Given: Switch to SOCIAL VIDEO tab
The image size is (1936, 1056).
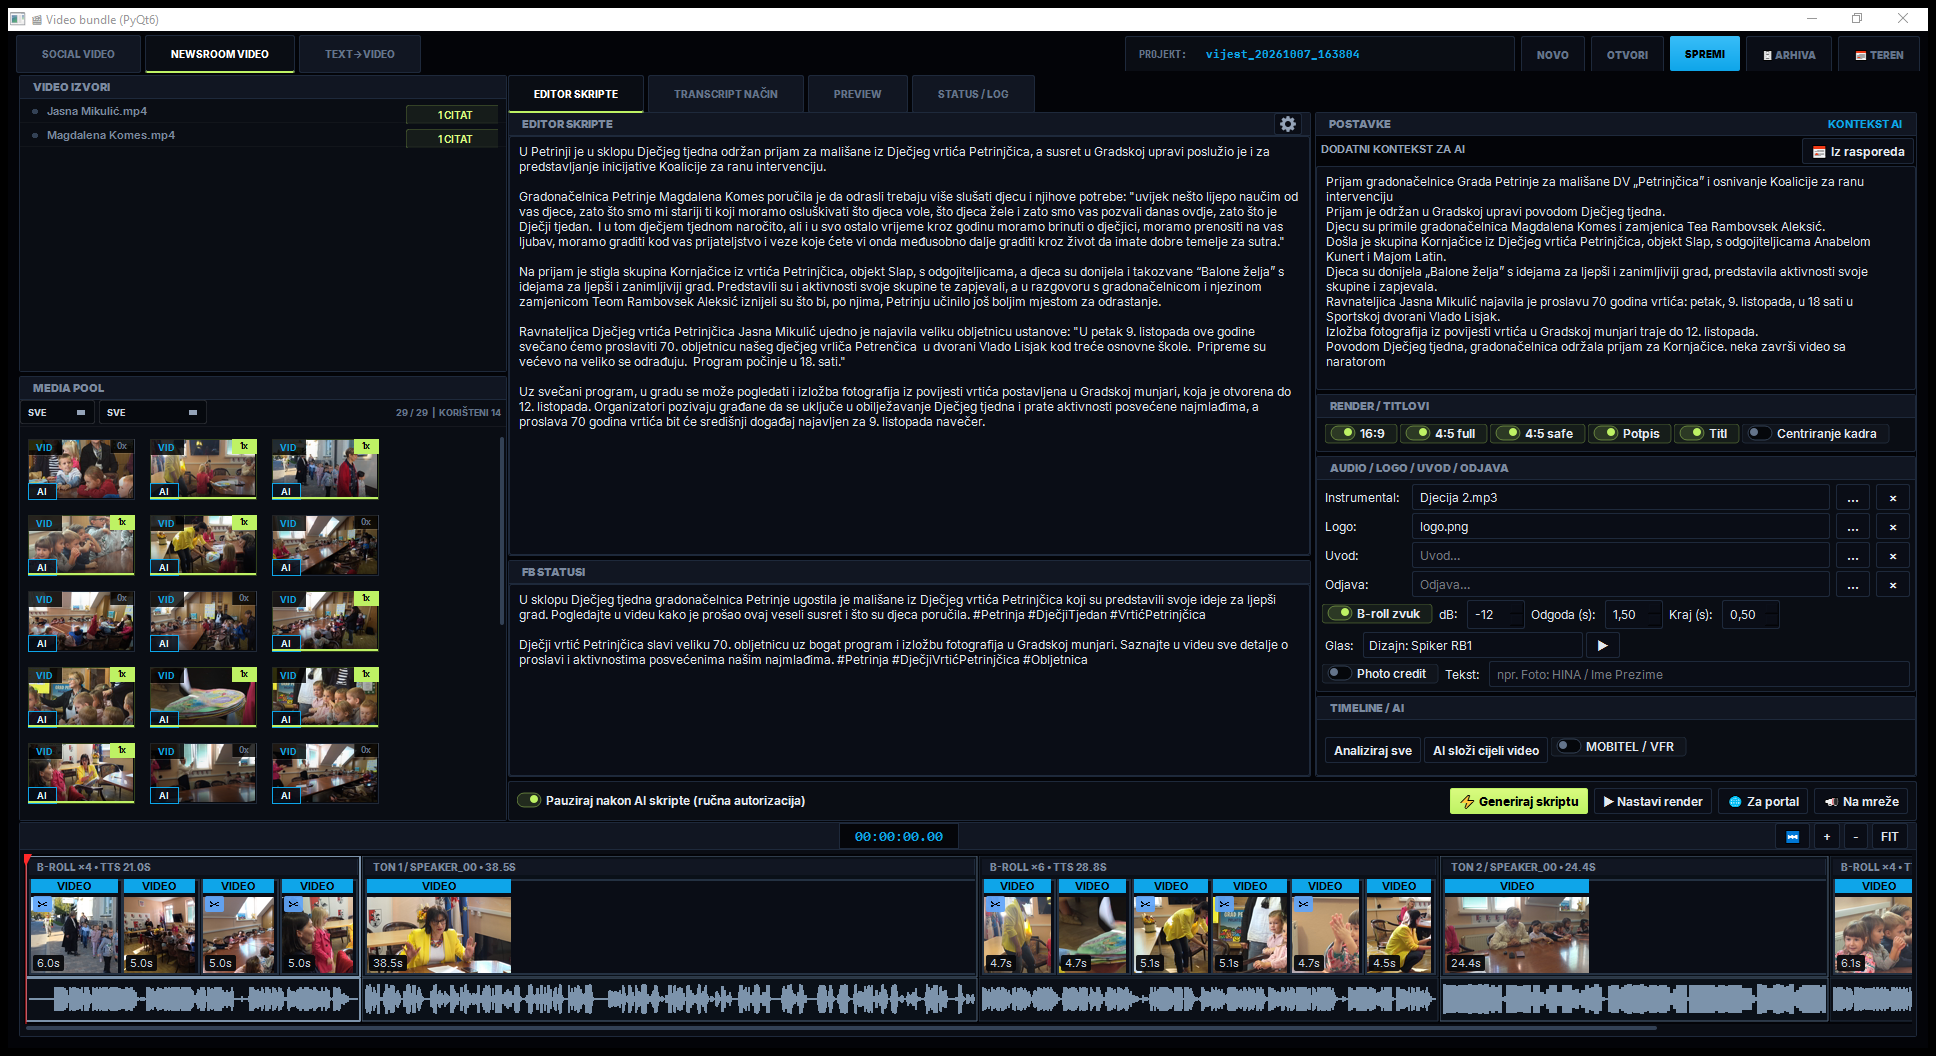Looking at the screenshot, I should point(78,55).
